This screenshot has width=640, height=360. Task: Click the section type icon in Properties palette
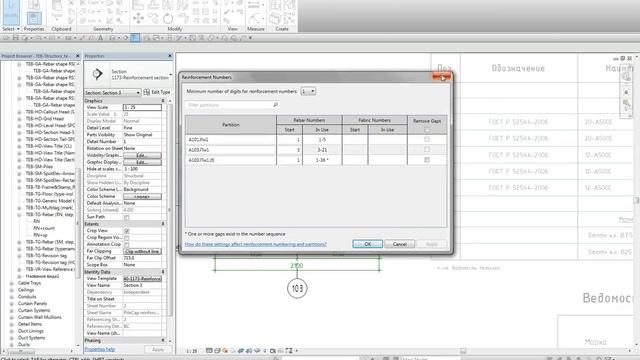pos(97,74)
